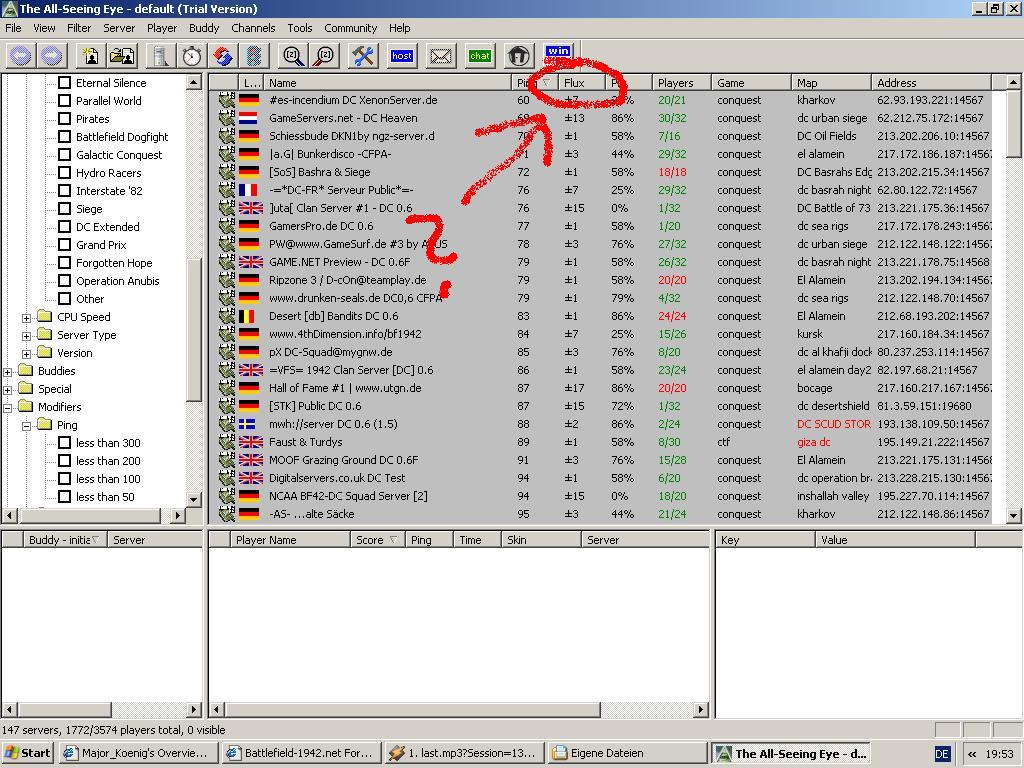Expand the Version folder node
1024x768 pixels.
pyautogui.click(x=26, y=353)
